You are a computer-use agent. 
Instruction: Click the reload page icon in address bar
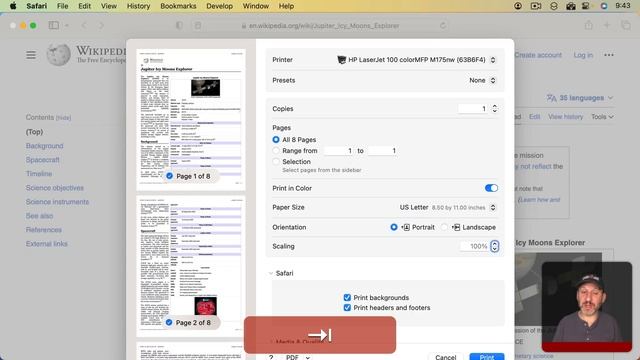[443, 25]
